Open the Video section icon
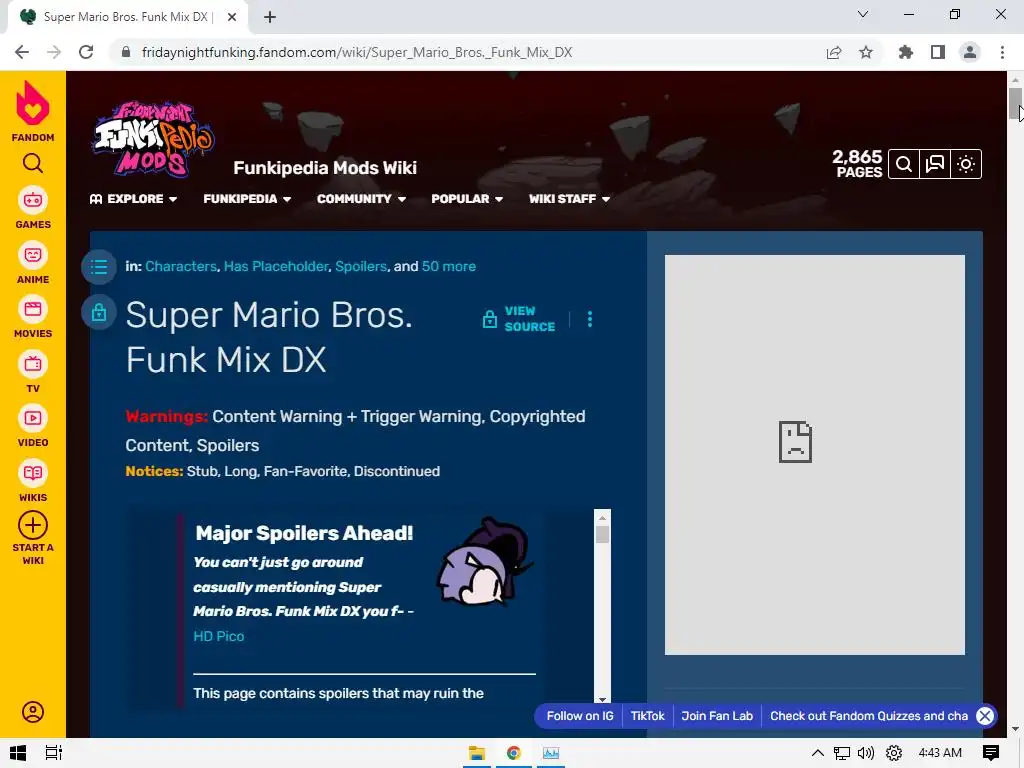This screenshot has height=768, width=1024. tap(33, 418)
